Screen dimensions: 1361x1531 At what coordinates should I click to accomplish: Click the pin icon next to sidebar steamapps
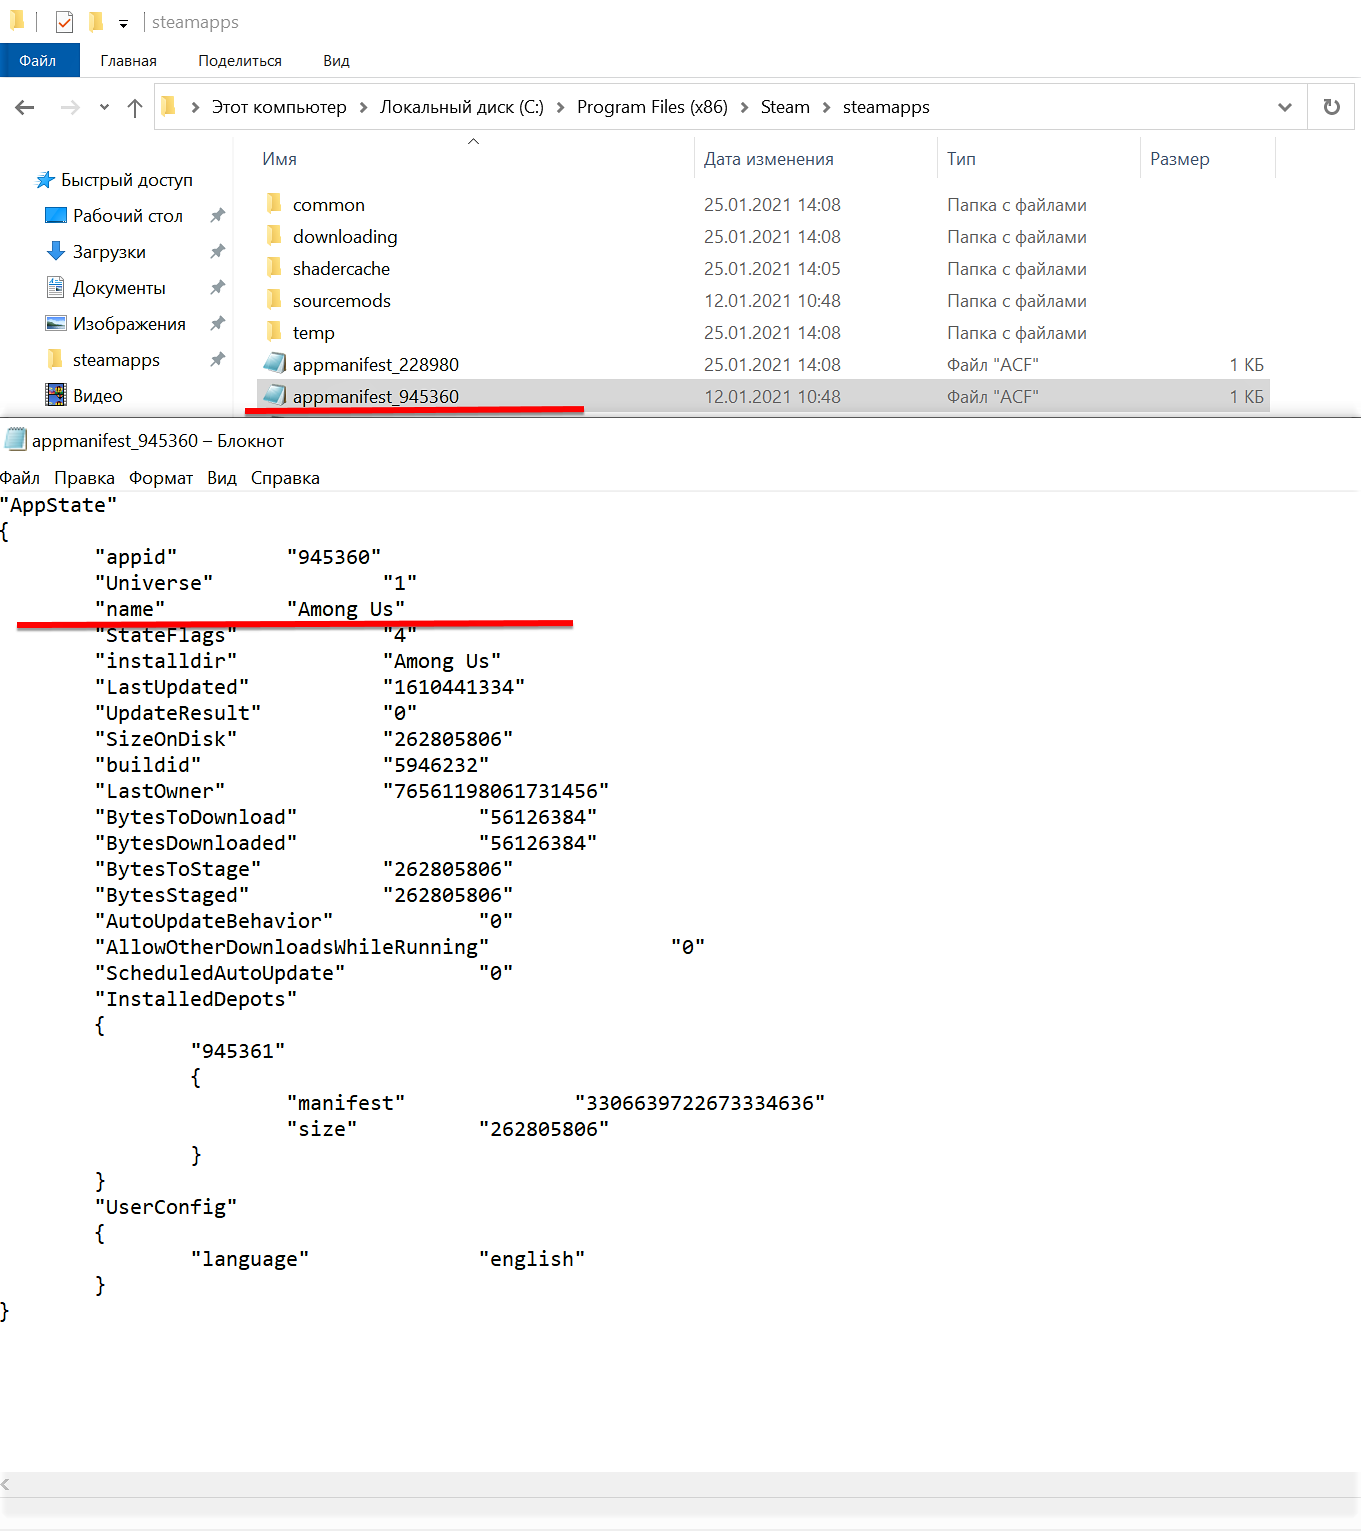point(217,360)
